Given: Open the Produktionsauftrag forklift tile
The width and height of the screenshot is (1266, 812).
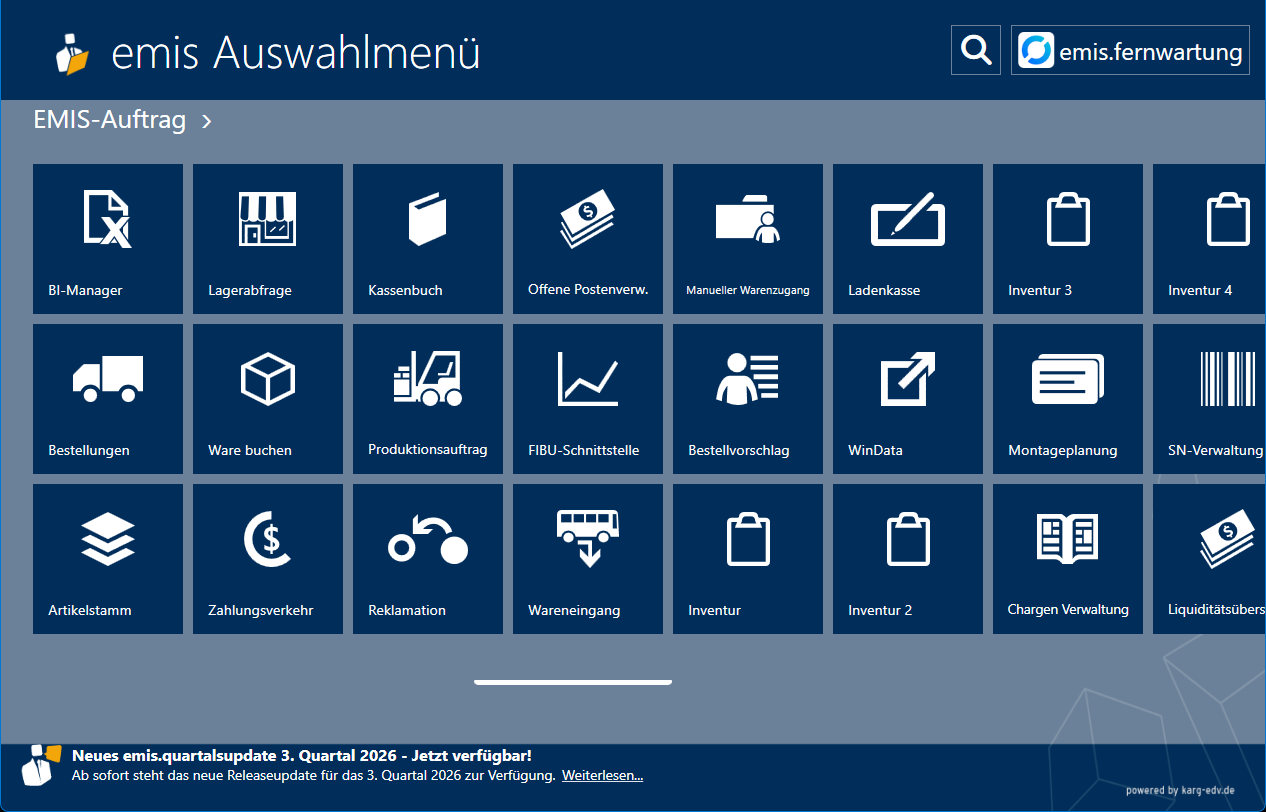Looking at the screenshot, I should 428,399.
